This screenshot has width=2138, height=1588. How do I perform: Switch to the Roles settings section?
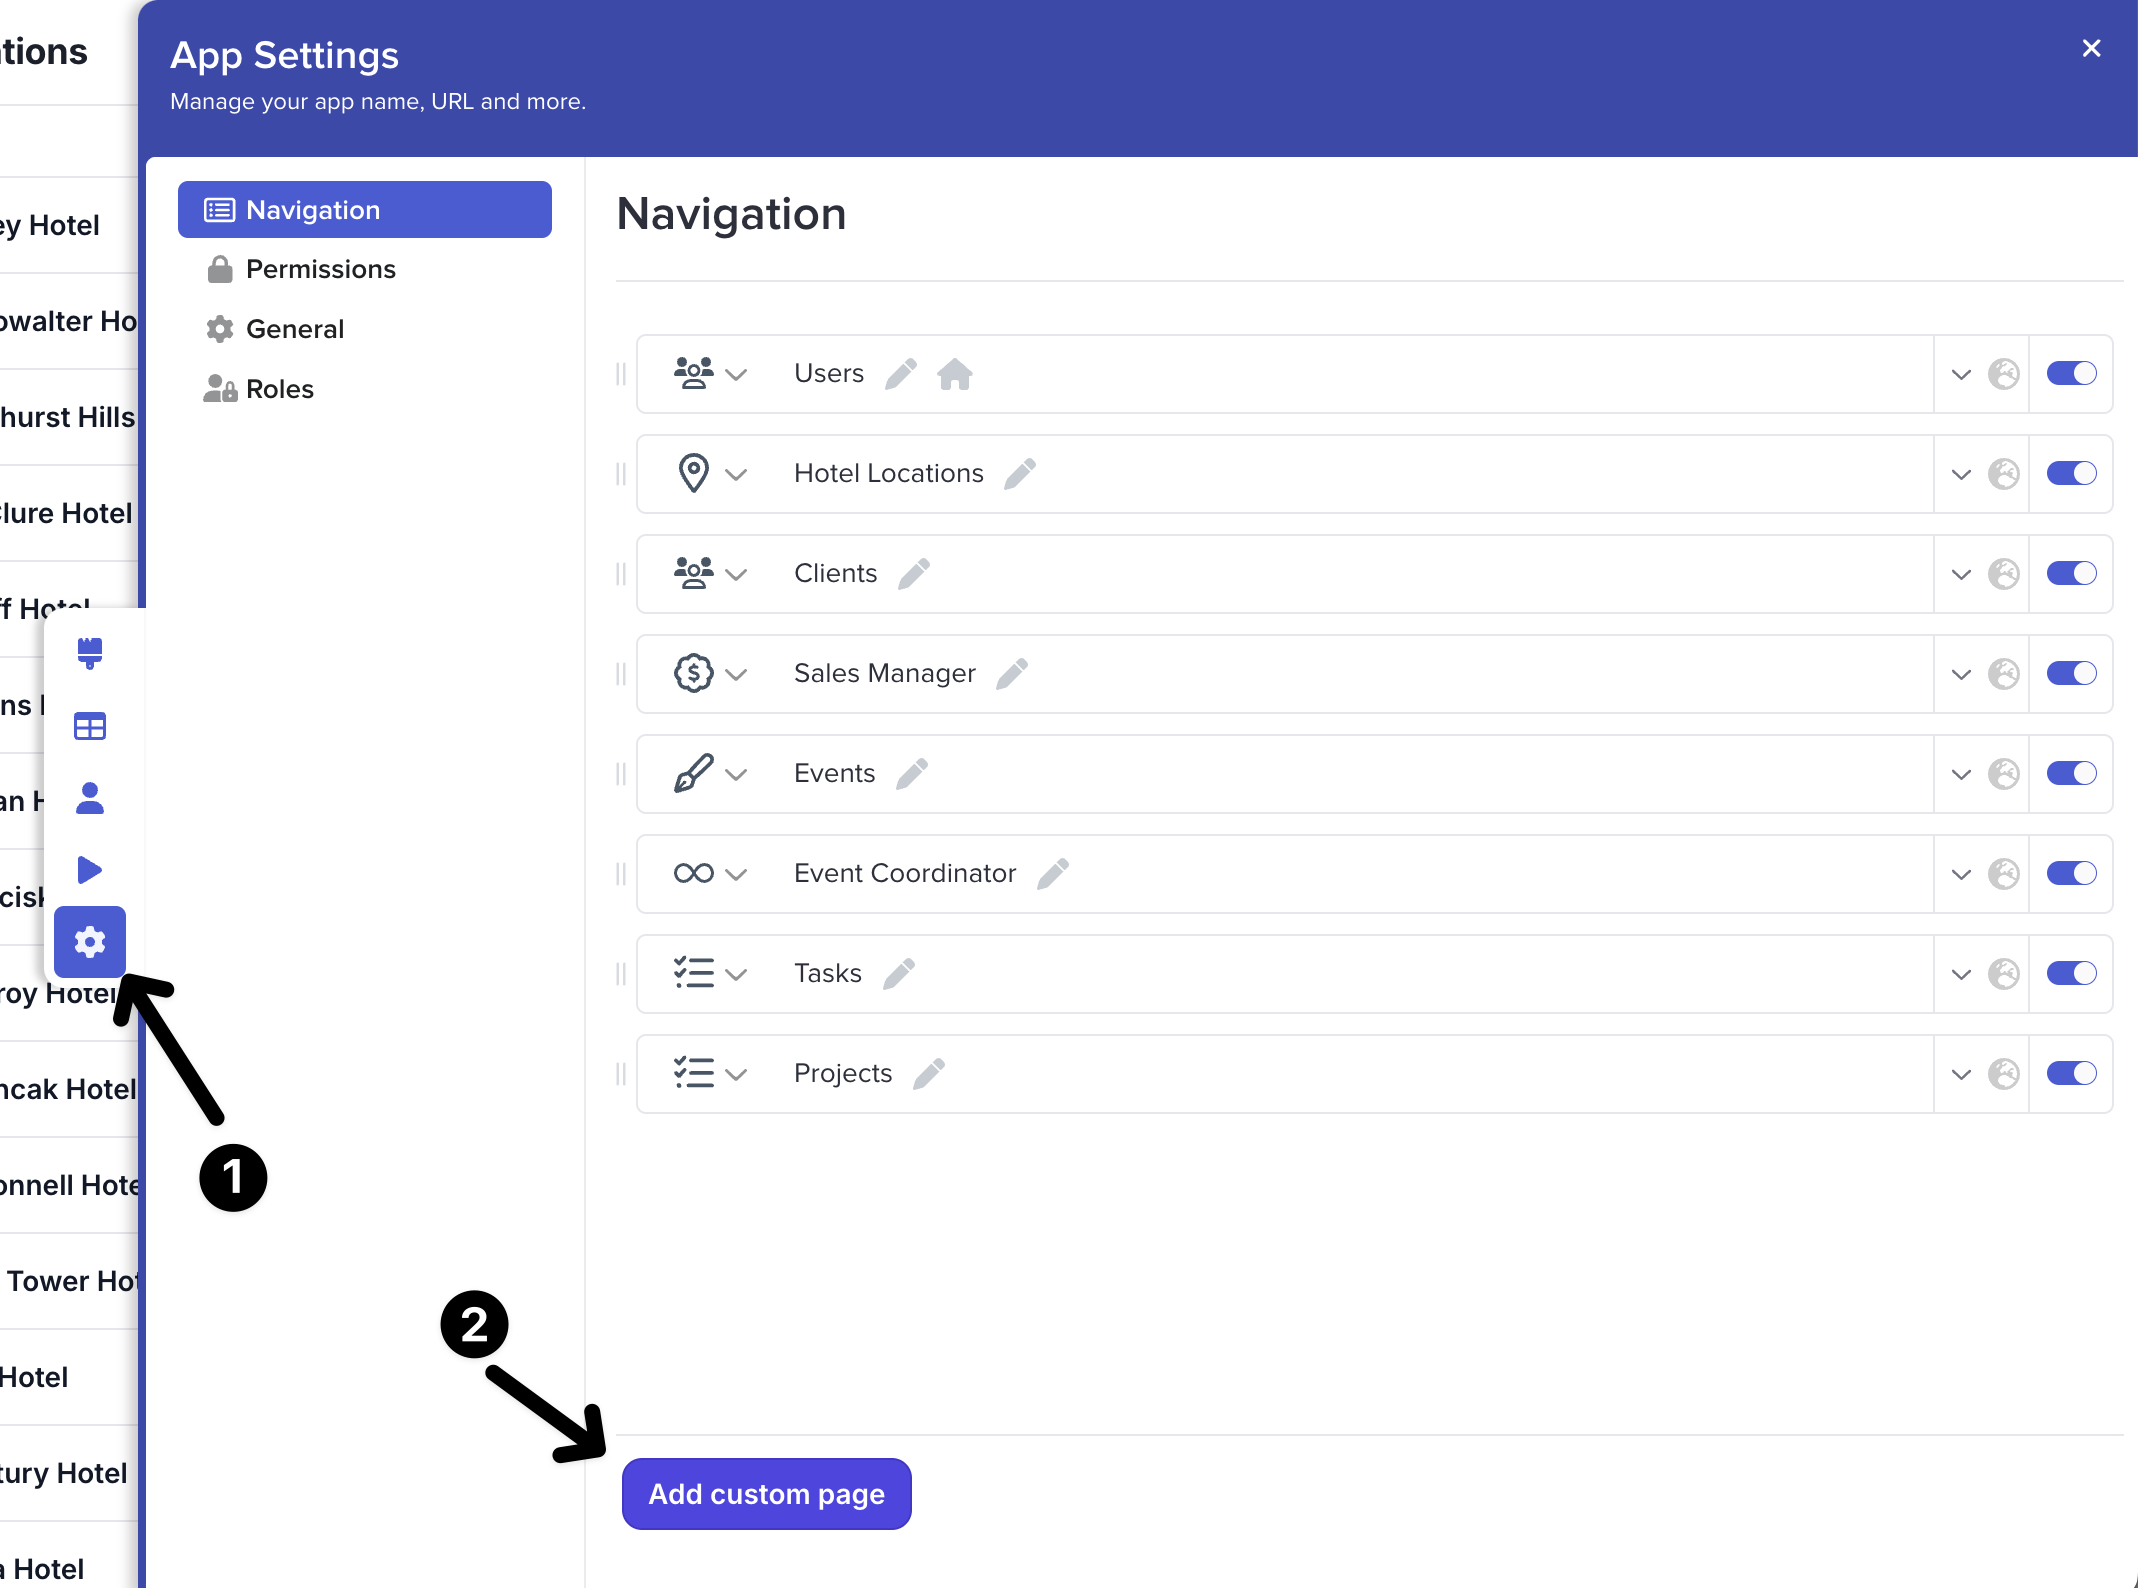tap(279, 389)
